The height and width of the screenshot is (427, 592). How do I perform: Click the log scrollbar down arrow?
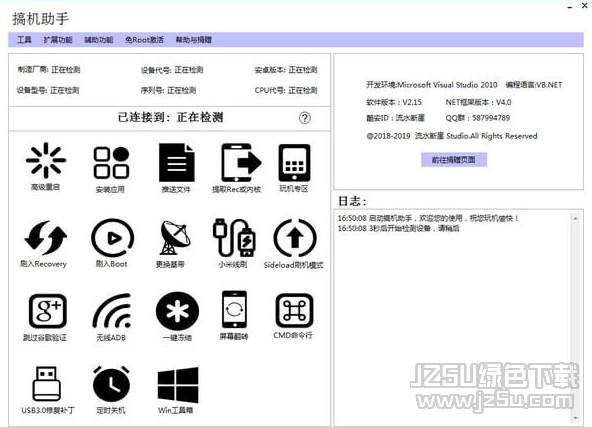(575, 418)
